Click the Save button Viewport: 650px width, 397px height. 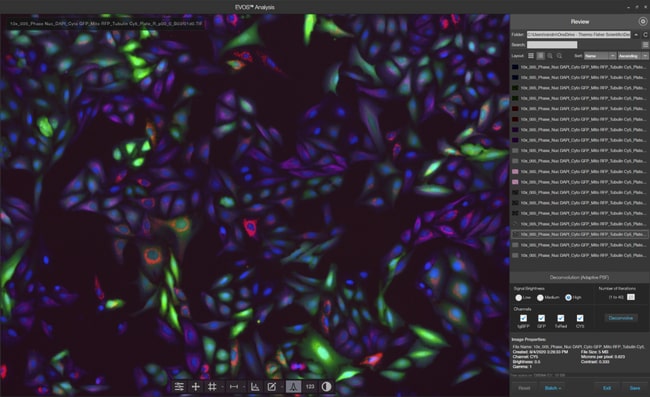[x=635, y=388]
